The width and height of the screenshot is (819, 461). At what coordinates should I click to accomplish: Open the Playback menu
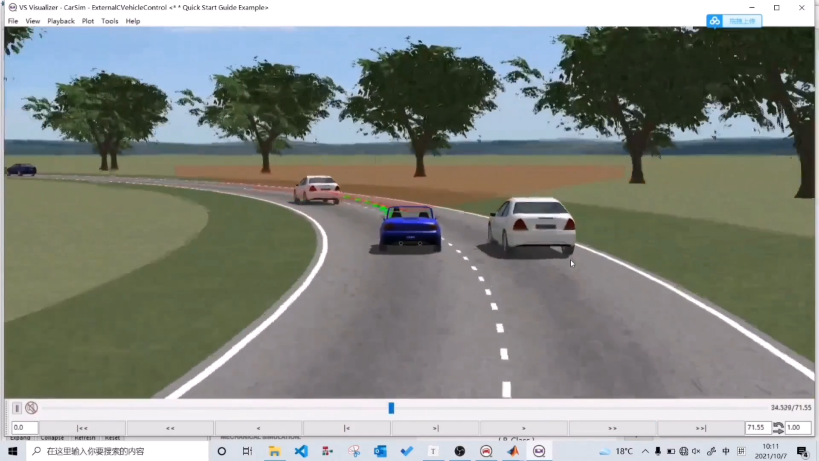(x=61, y=21)
